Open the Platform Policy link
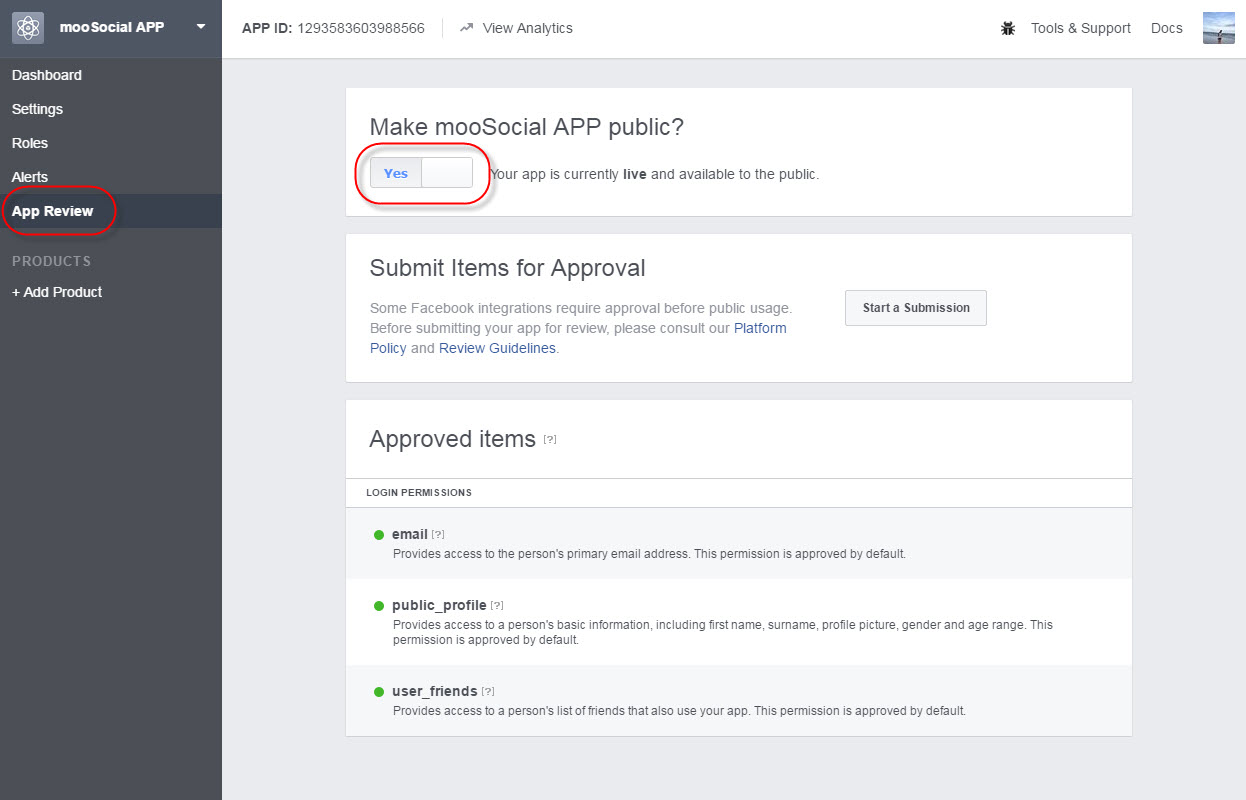This screenshot has width=1246, height=800. [x=760, y=327]
